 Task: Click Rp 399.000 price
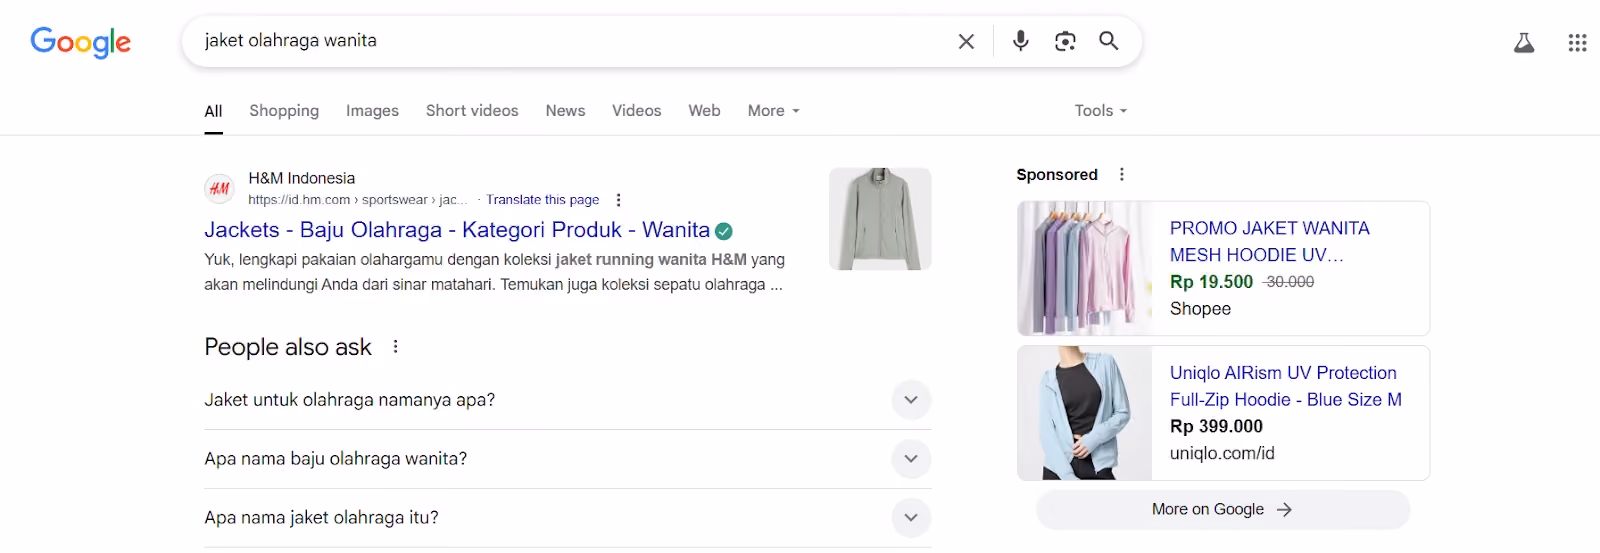click(1216, 427)
